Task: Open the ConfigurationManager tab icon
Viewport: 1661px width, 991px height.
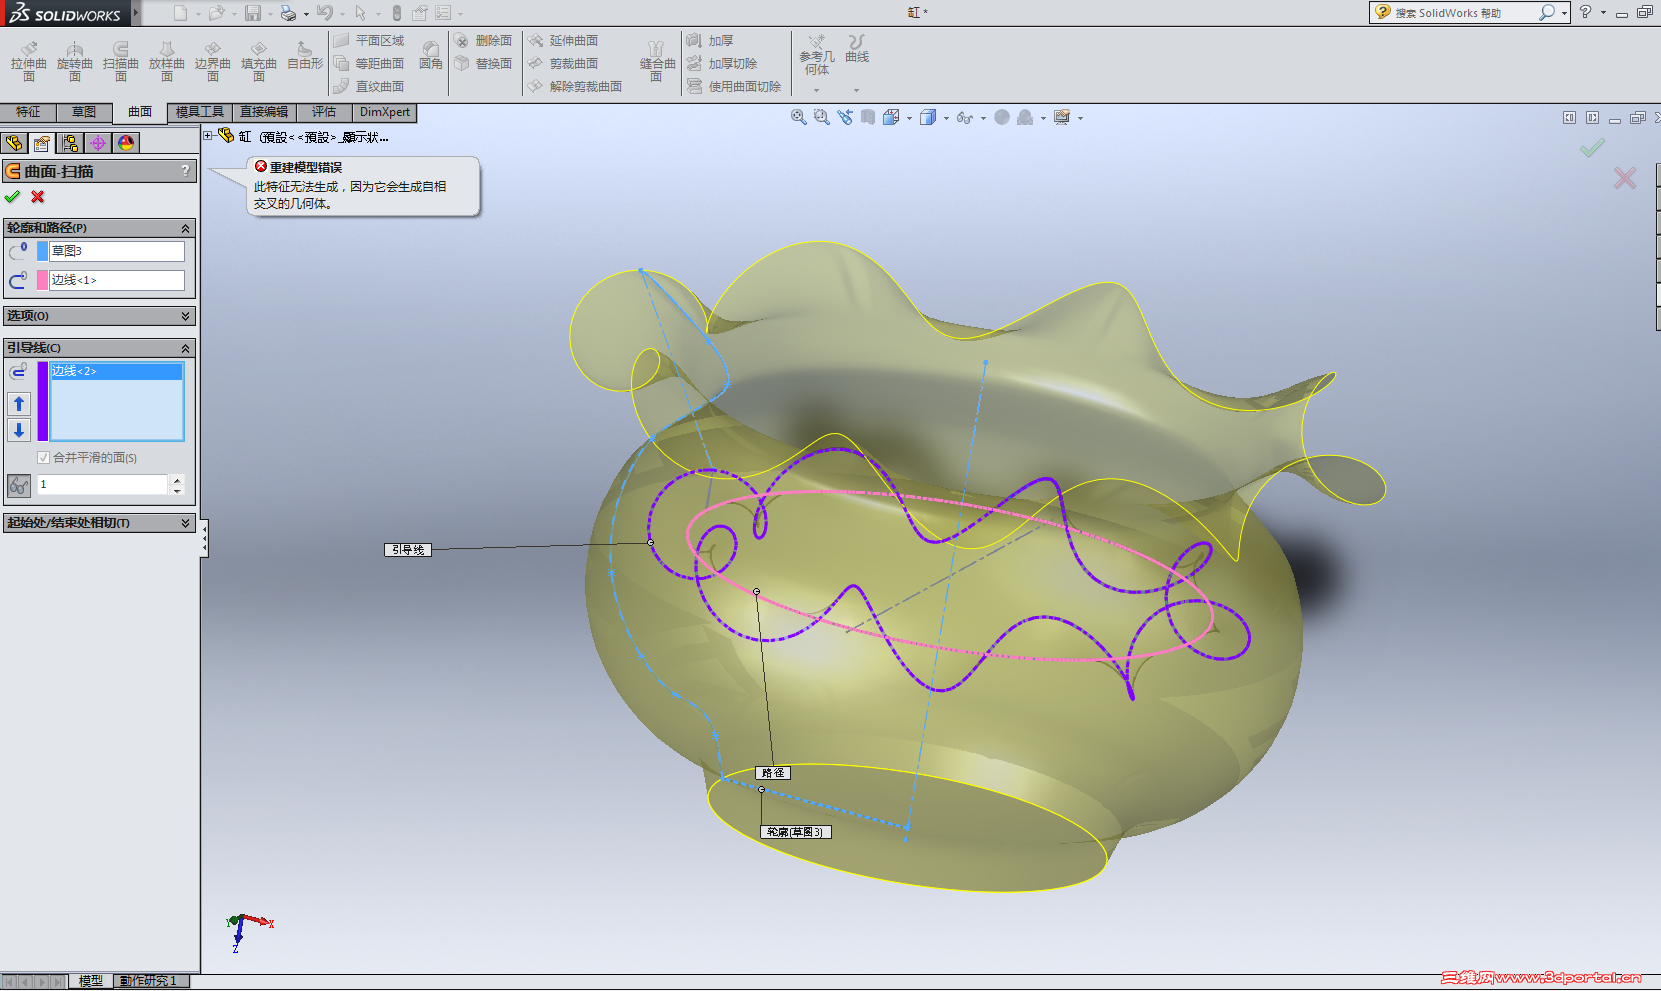Action: pos(70,143)
